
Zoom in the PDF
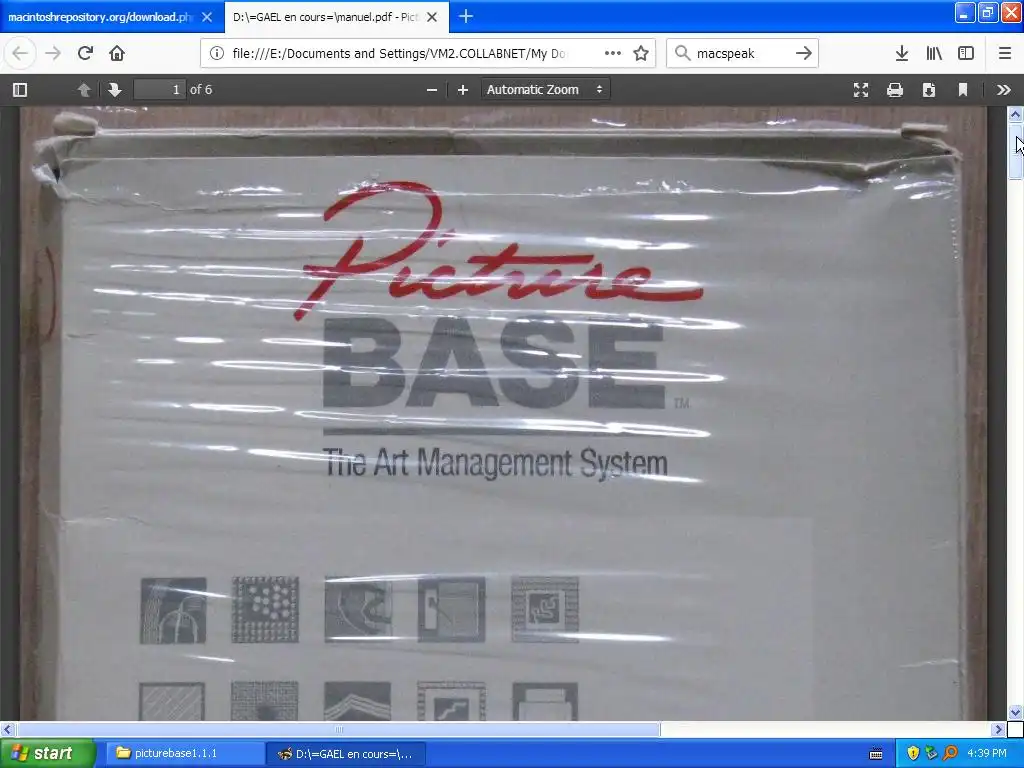pos(462,89)
